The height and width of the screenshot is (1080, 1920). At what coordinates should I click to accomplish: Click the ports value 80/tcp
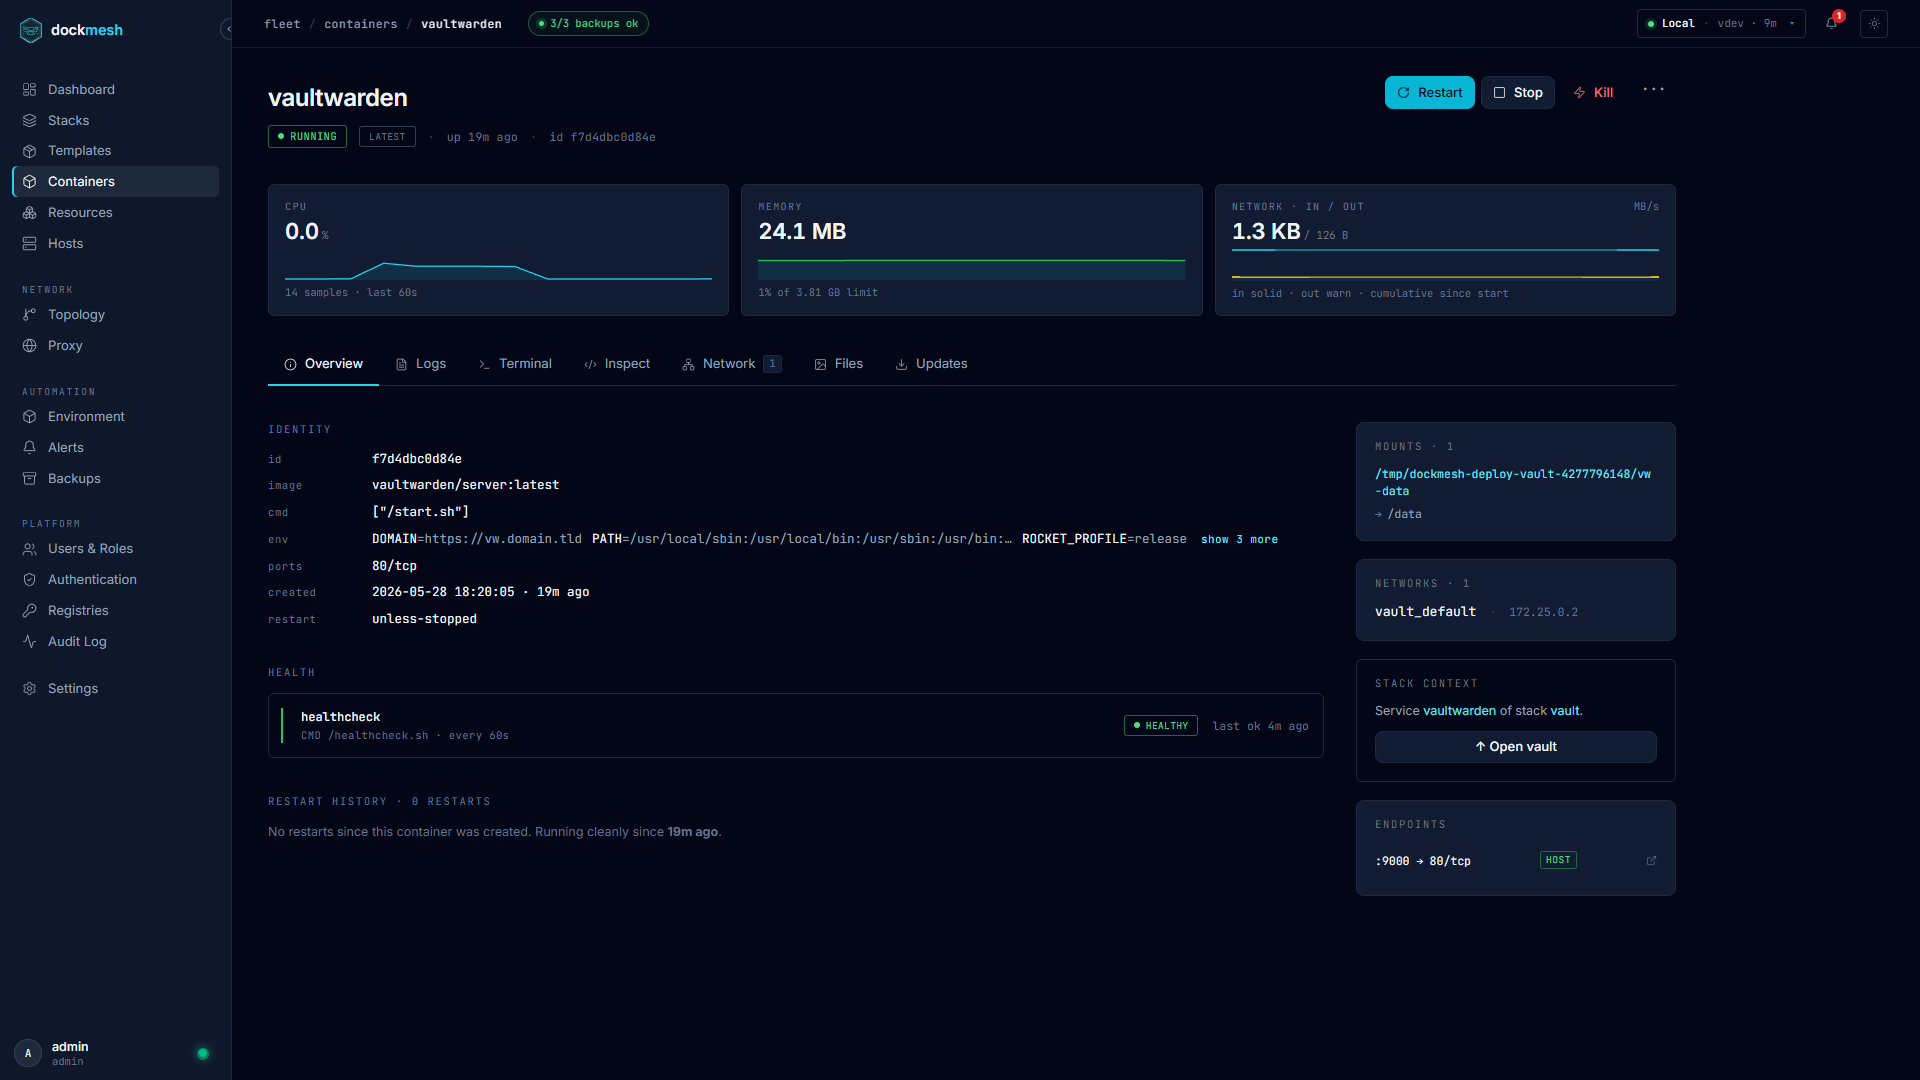(394, 566)
